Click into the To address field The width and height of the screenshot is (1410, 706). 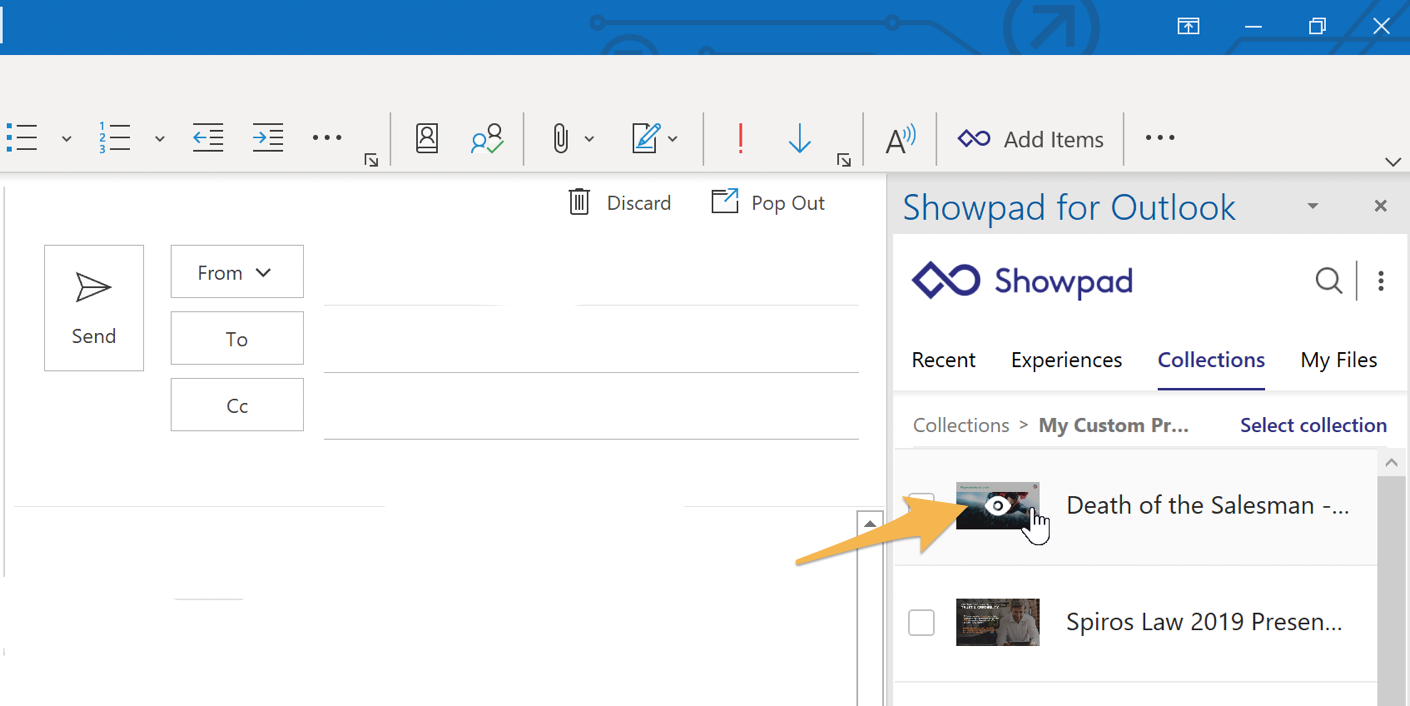point(591,340)
